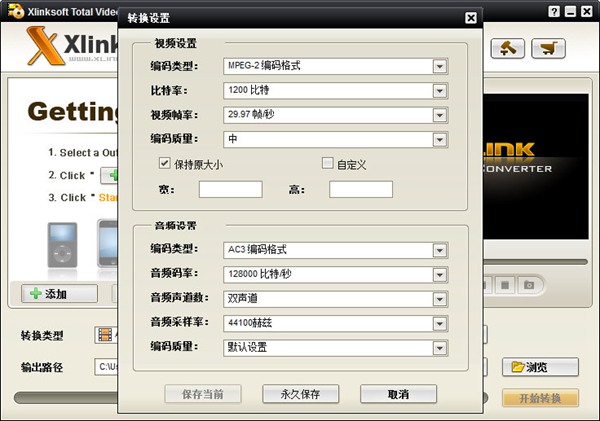Click the 取消 button
Screen dimensions: 600x421
(398, 394)
